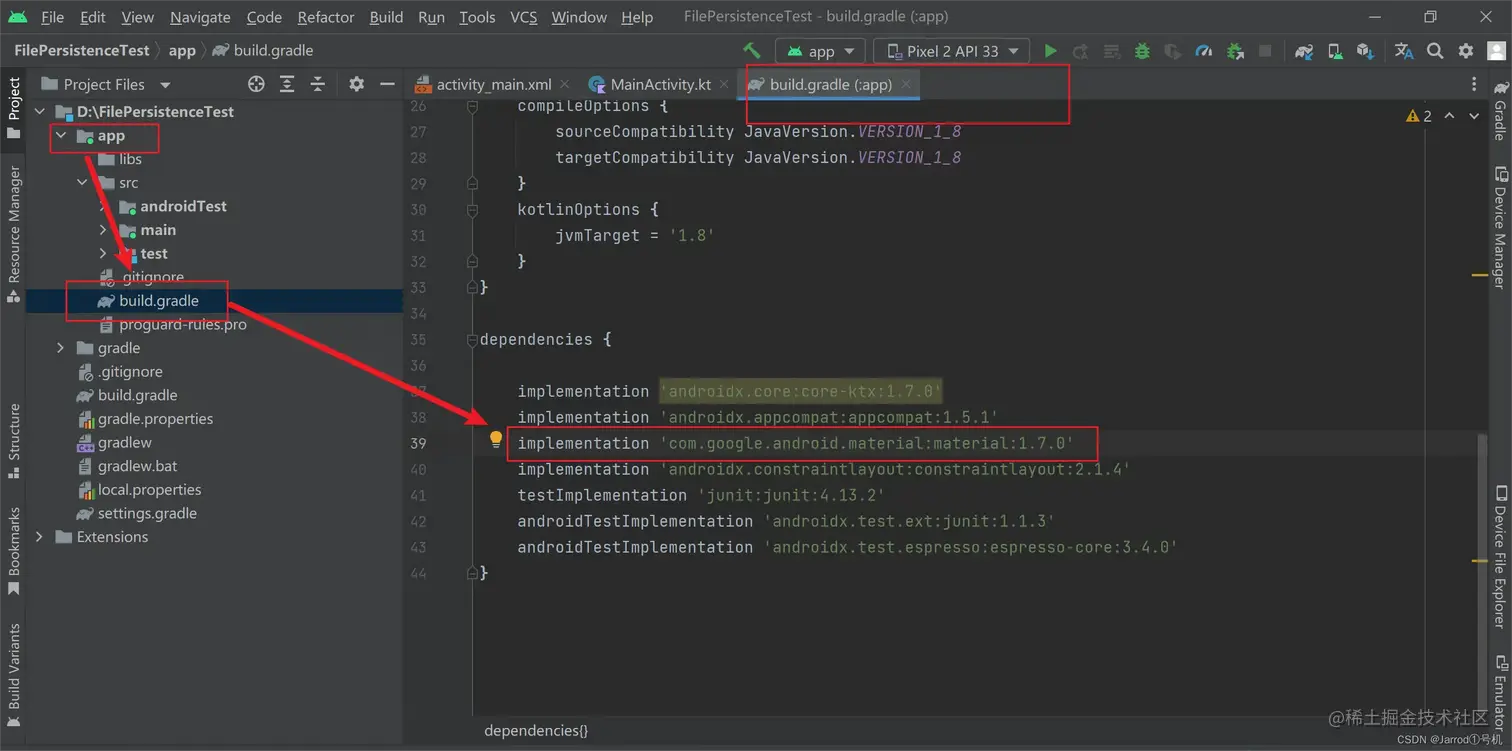Select gradle.properties in project tree
Screen dimensions: 1512x751
click(155, 419)
